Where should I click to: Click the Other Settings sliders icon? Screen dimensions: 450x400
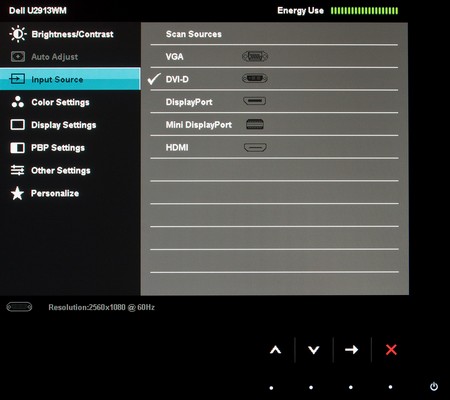tap(17, 170)
